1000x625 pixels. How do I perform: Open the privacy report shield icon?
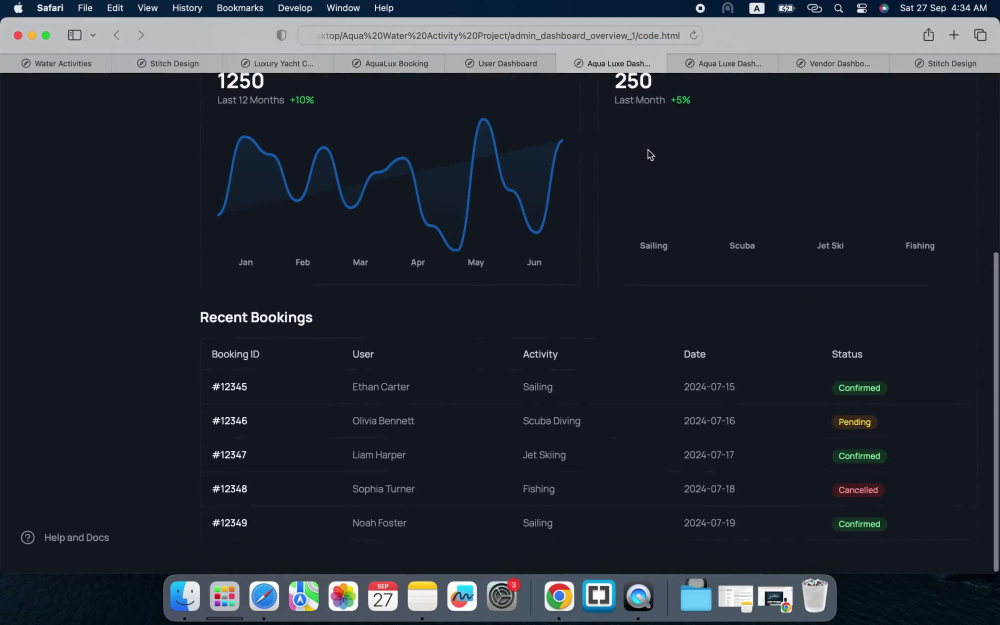(x=281, y=35)
